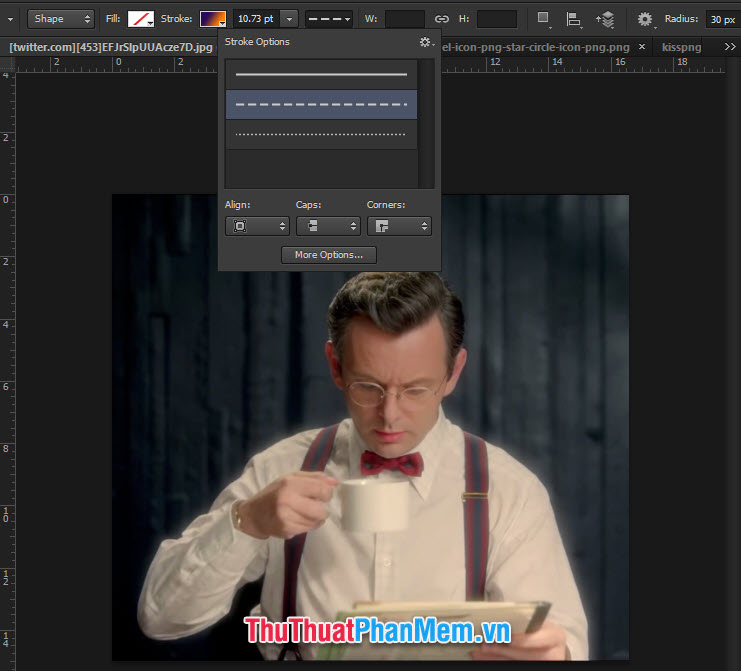Click the W width input field
The width and height of the screenshot is (741, 671).
point(405,19)
